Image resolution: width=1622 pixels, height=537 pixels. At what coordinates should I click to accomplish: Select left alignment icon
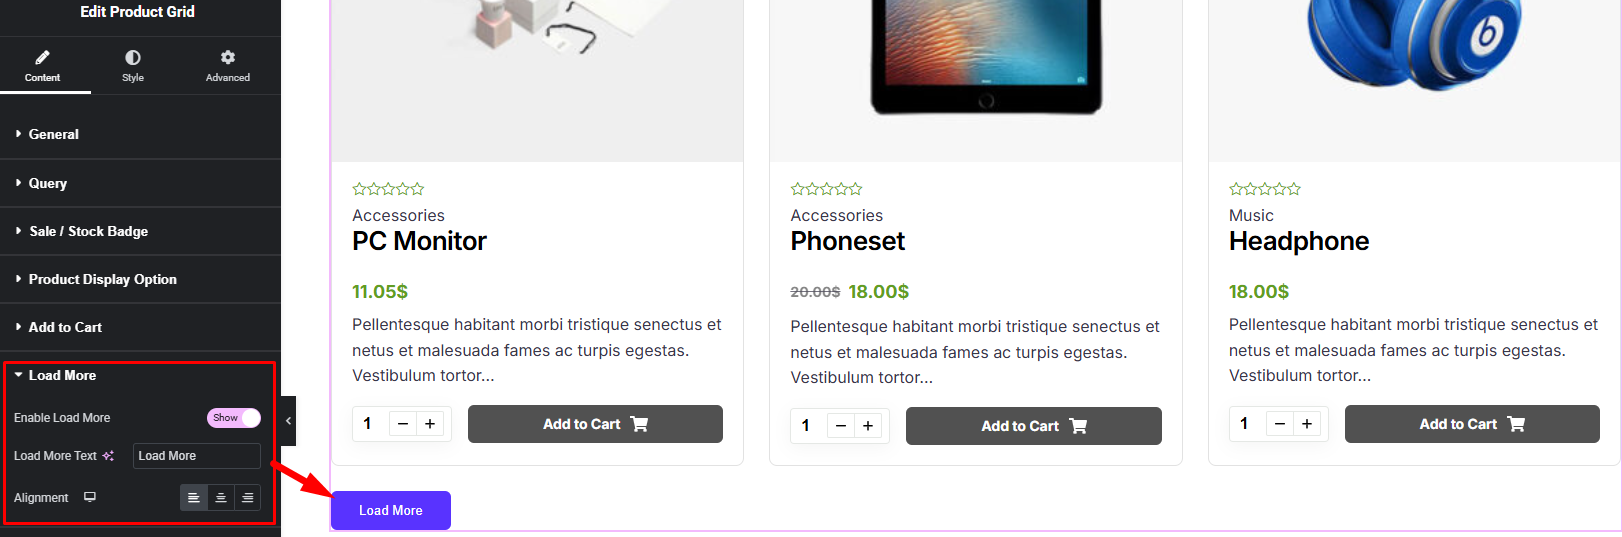tap(194, 497)
